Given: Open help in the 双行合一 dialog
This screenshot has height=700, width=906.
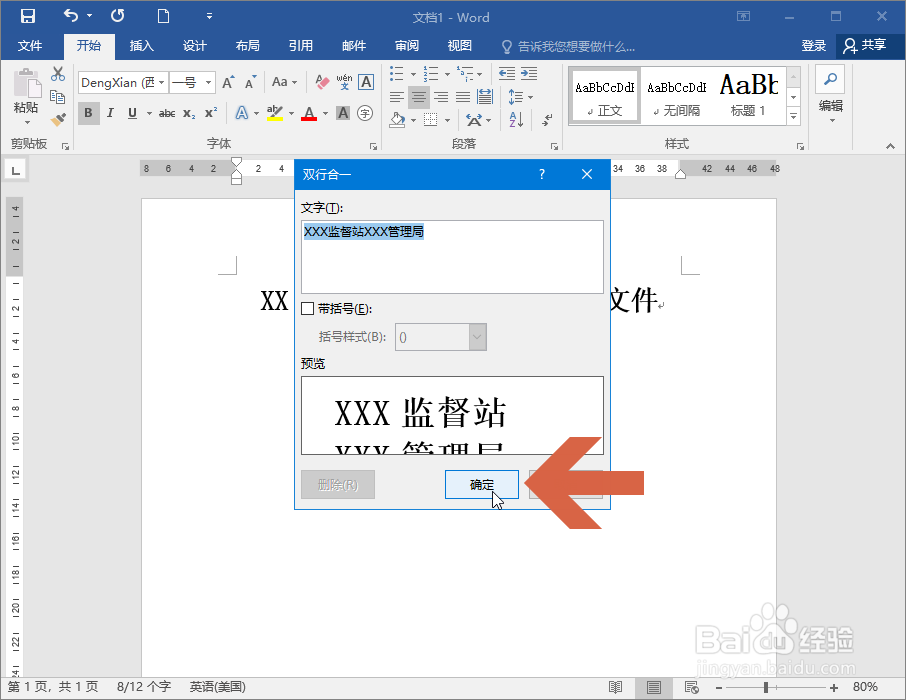Looking at the screenshot, I should coord(541,174).
